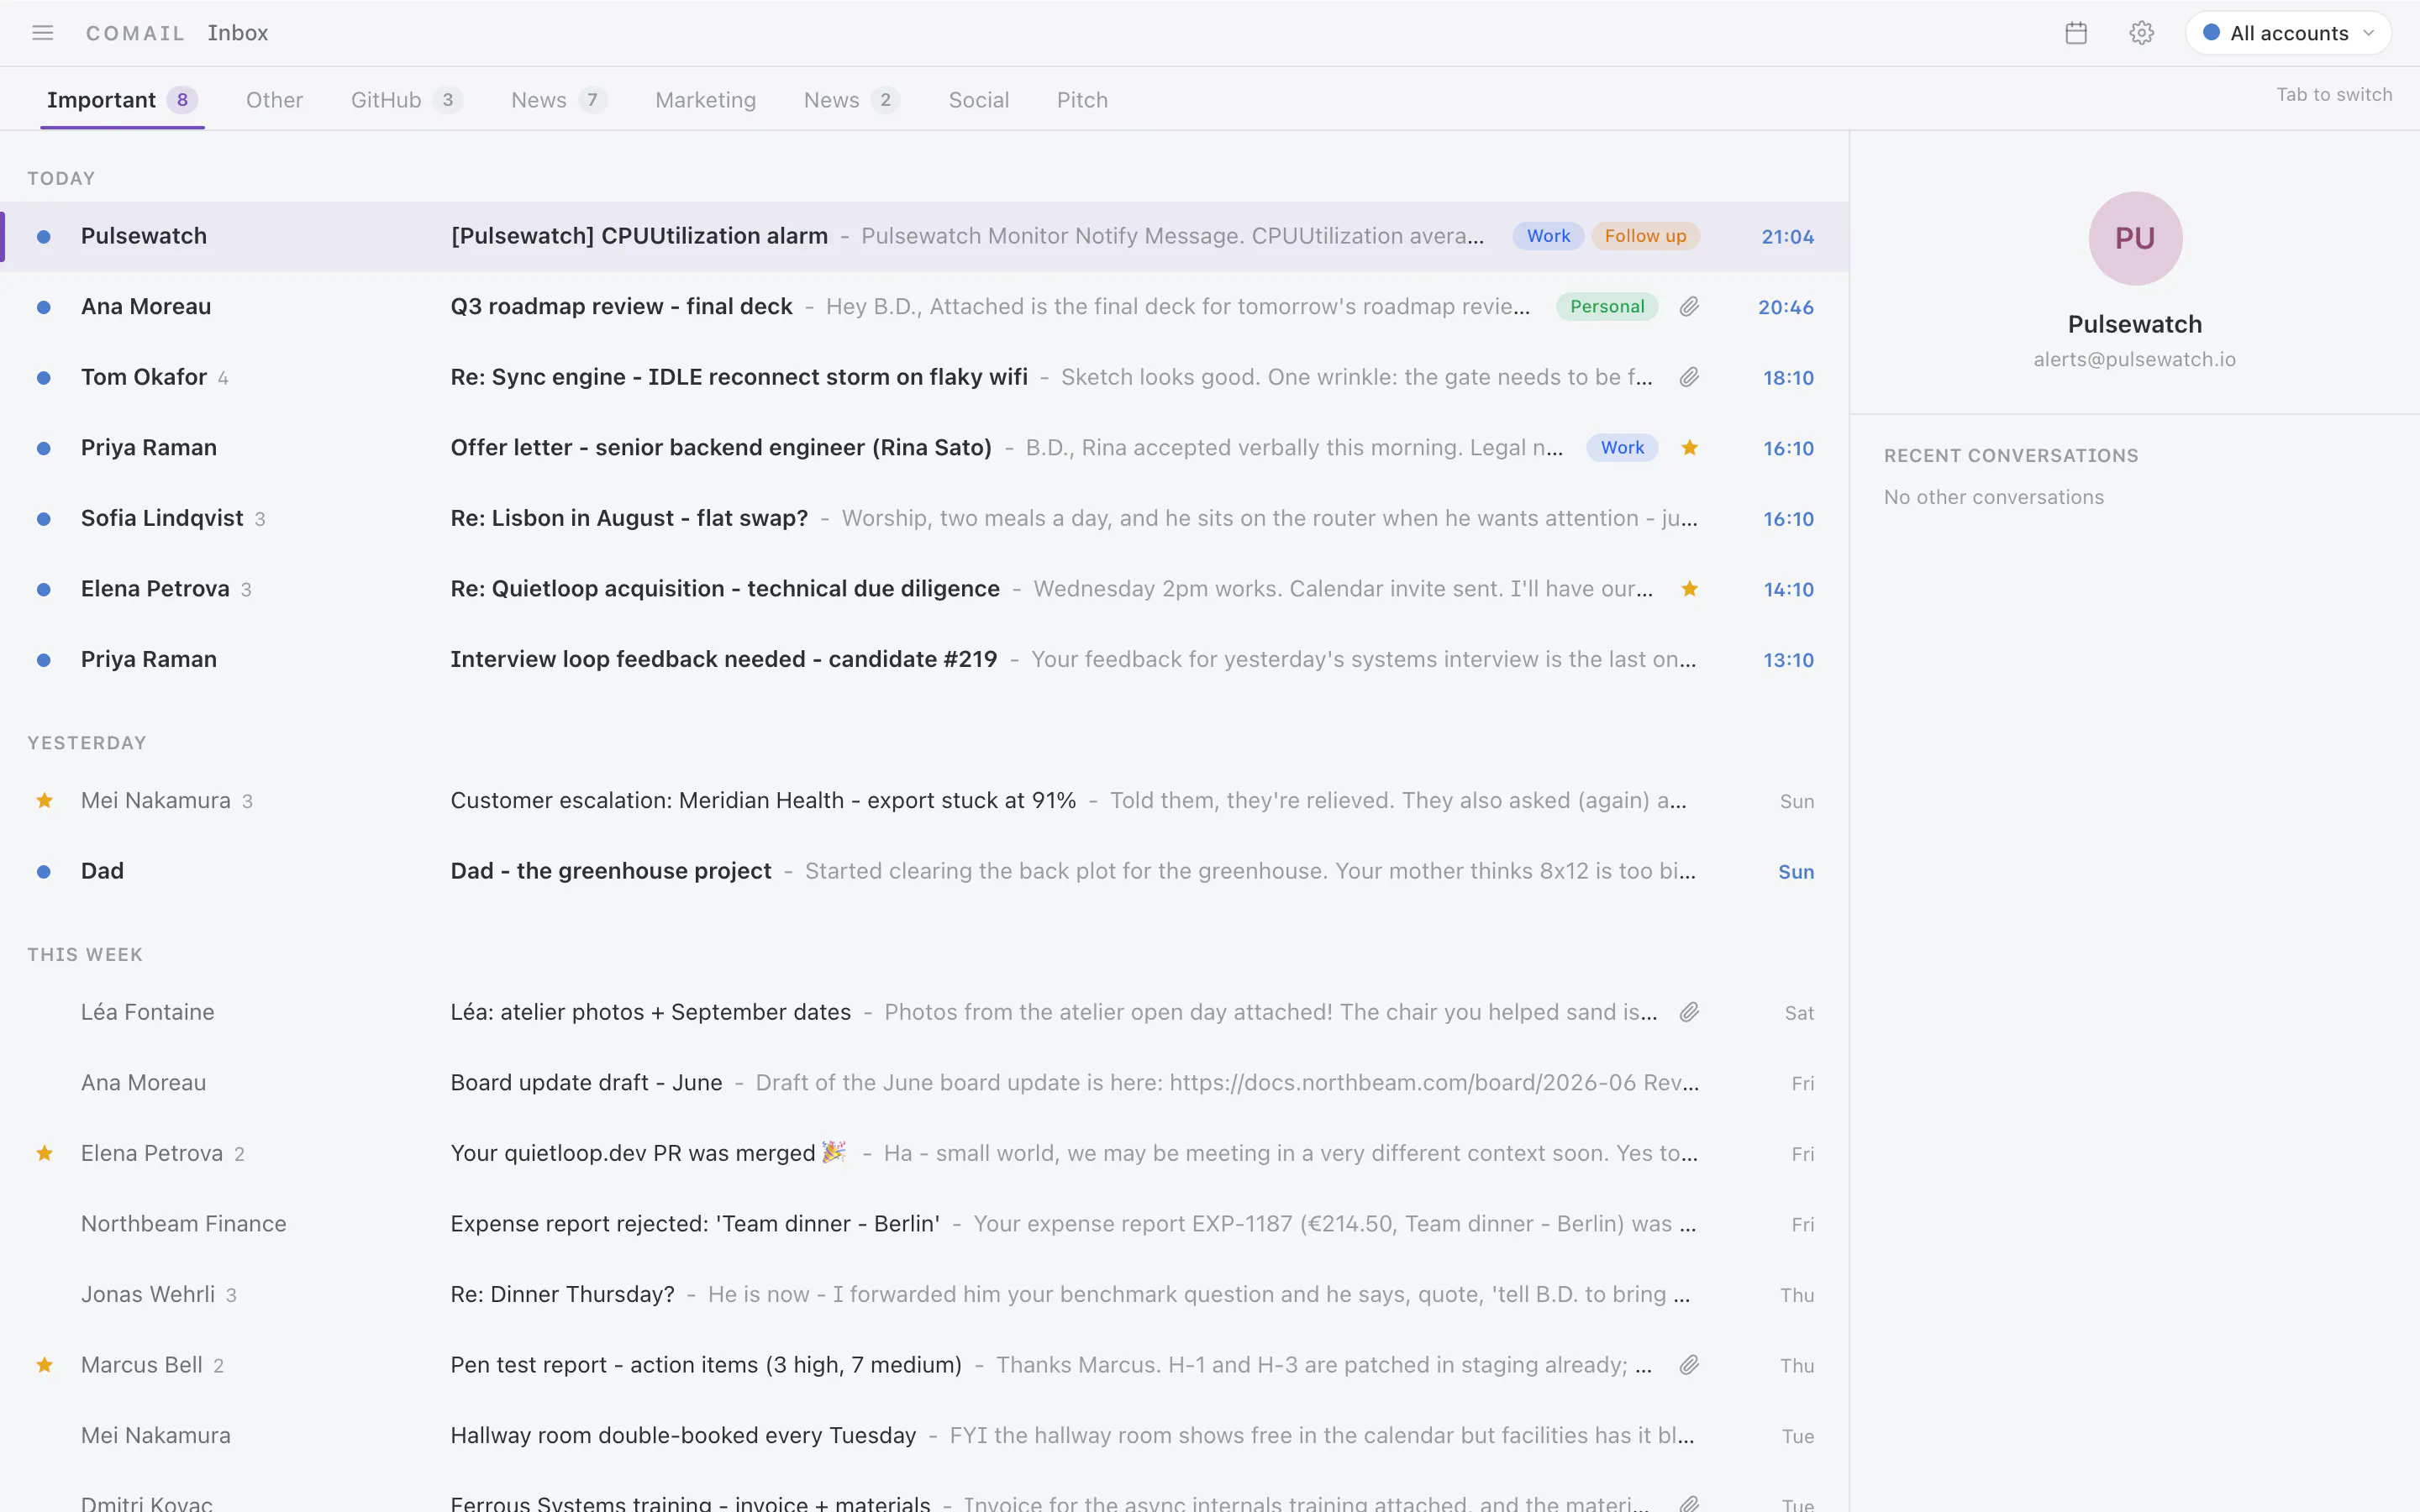
Task: Switch to the GitHub tab
Action: pos(405,100)
